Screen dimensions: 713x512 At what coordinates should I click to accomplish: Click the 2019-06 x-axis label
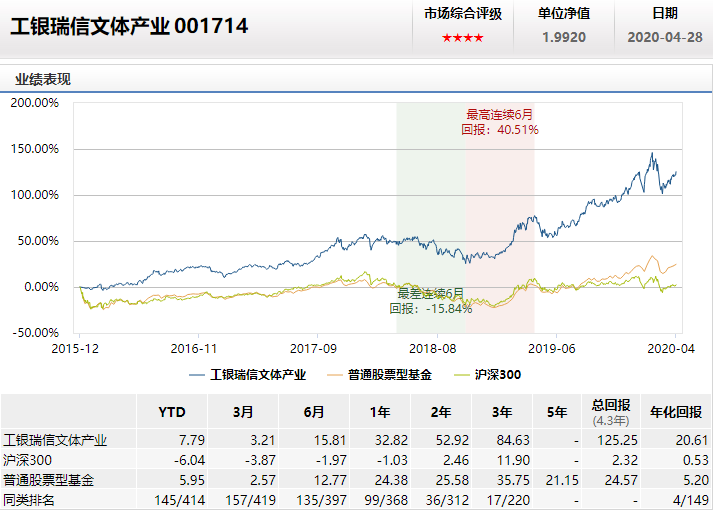[x=552, y=349]
